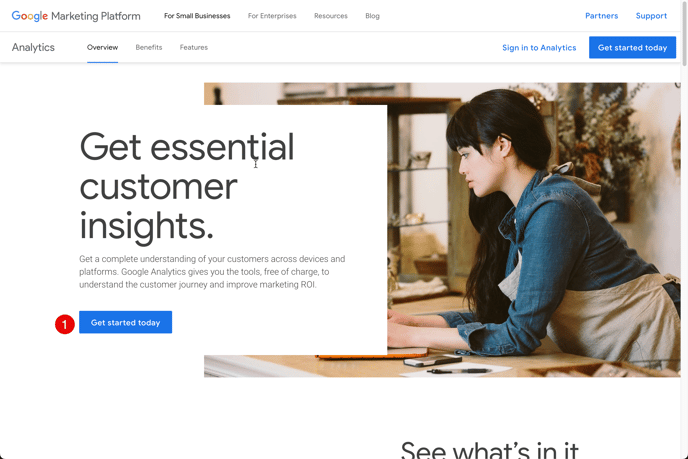Switch to the Features tab

[194, 47]
